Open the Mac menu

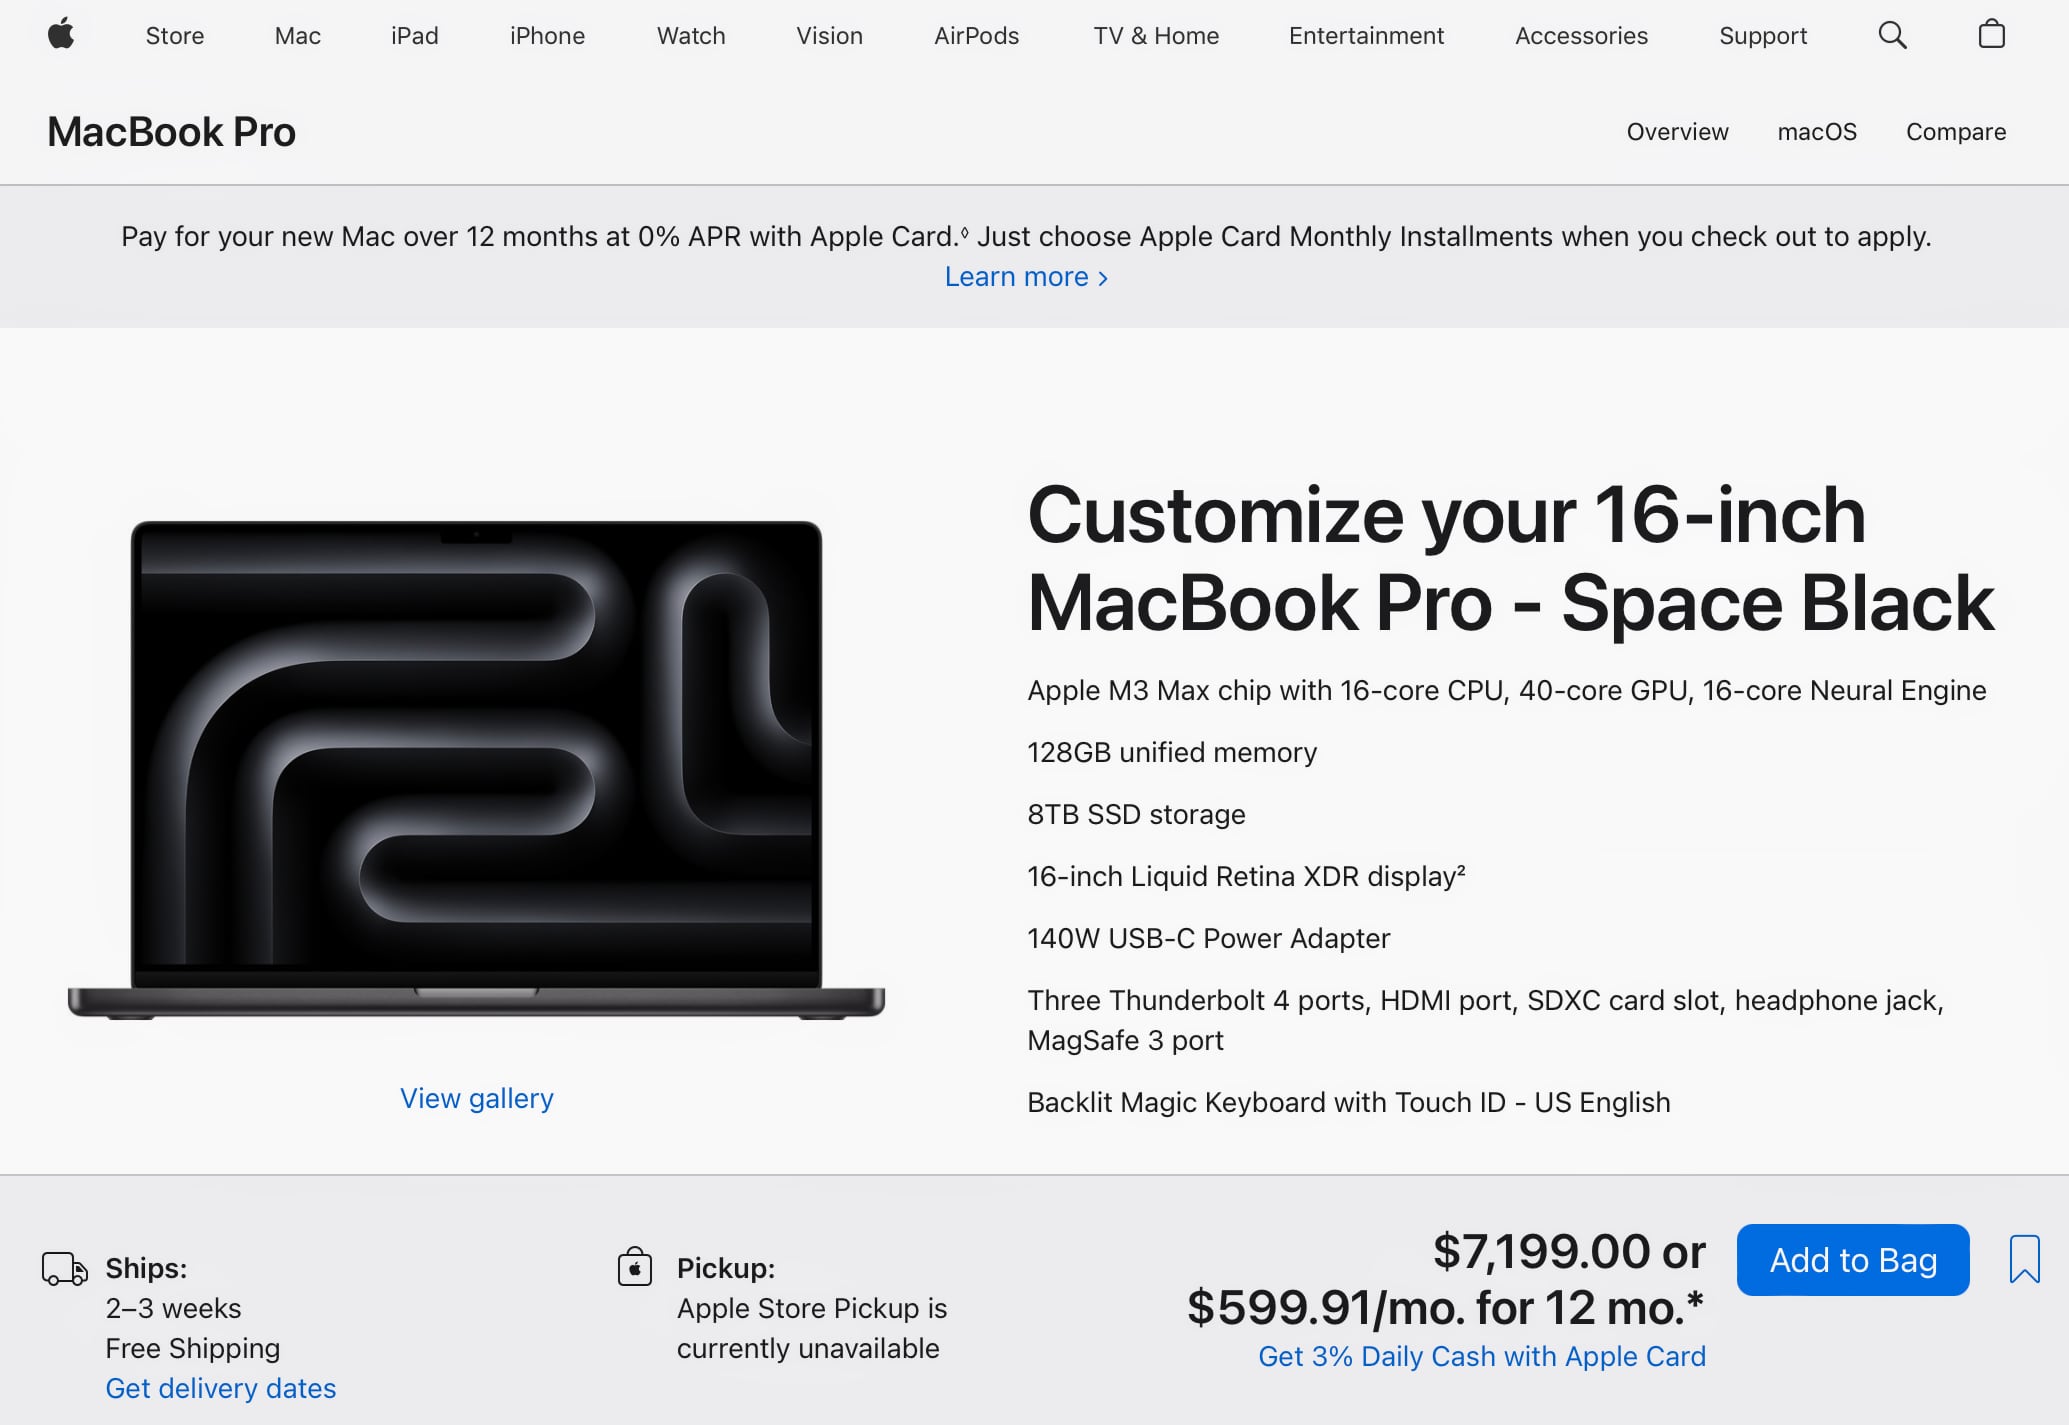tap(296, 35)
